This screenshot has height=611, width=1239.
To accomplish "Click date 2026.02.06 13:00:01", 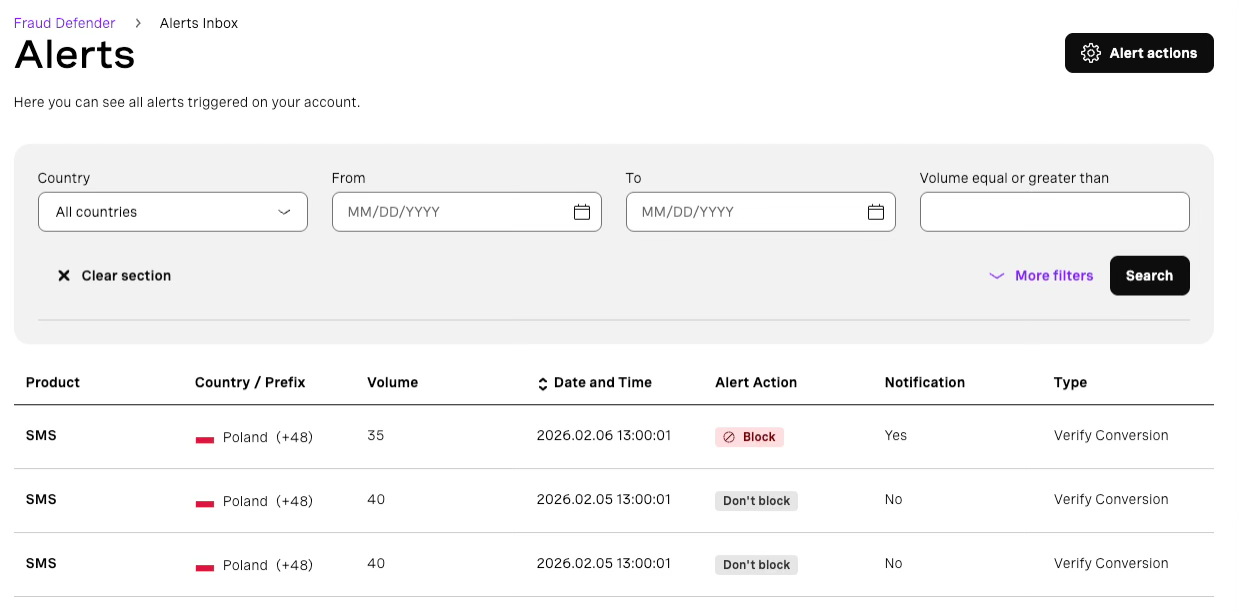I will tap(604, 436).
